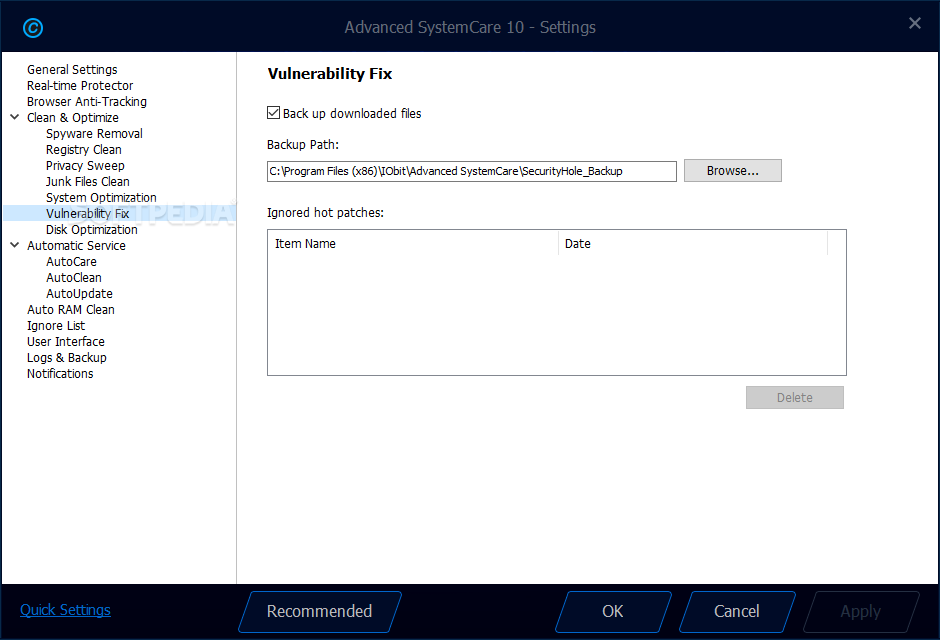Image resolution: width=940 pixels, height=640 pixels.
Task: Close the Settings window
Action: [x=914, y=23]
